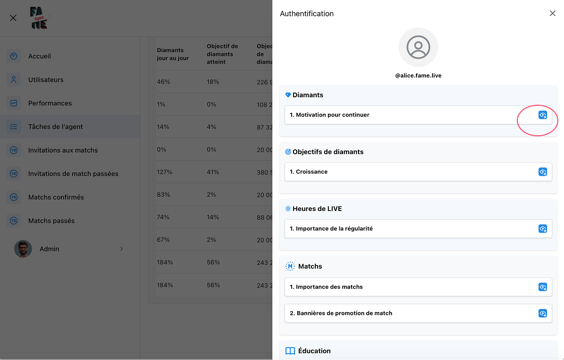Click the icon next to Importance de la régularité
This screenshot has width=564, height=360.
point(542,229)
